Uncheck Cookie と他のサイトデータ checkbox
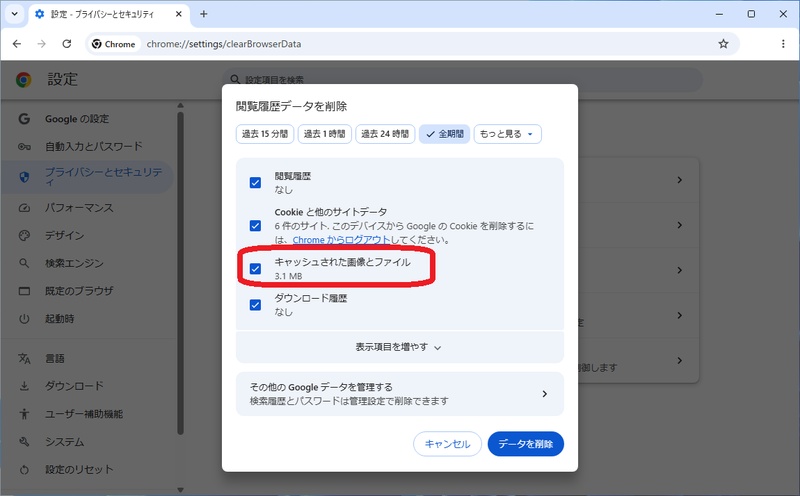This screenshot has width=800, height=496. 255,226
